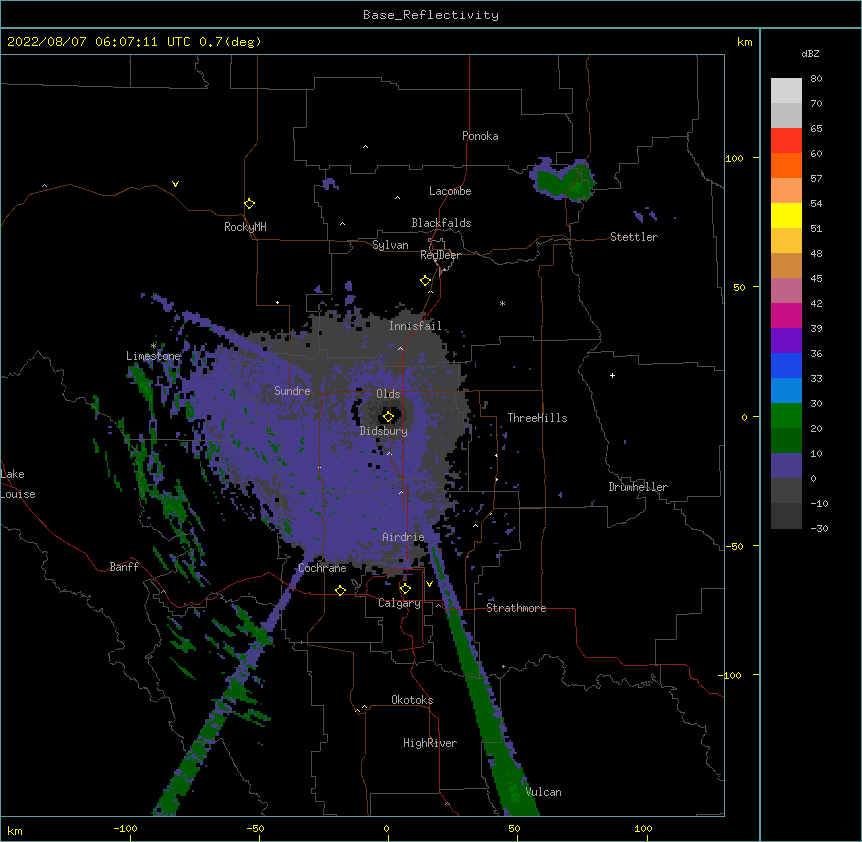Pick the blue 36-33 dBZ swatch
The height and width of the screenshot is (842, 862).
[x=786, y=365]
